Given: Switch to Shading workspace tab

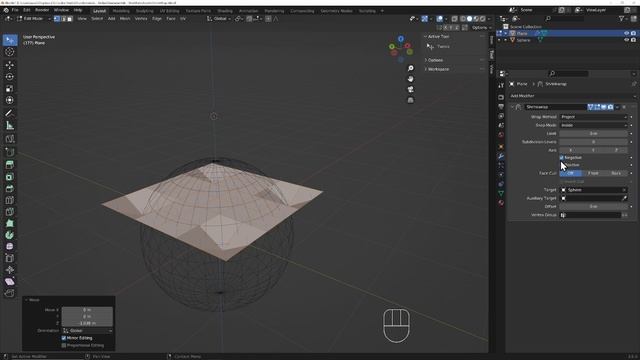Looking at the screenshot, I should 224,11.
